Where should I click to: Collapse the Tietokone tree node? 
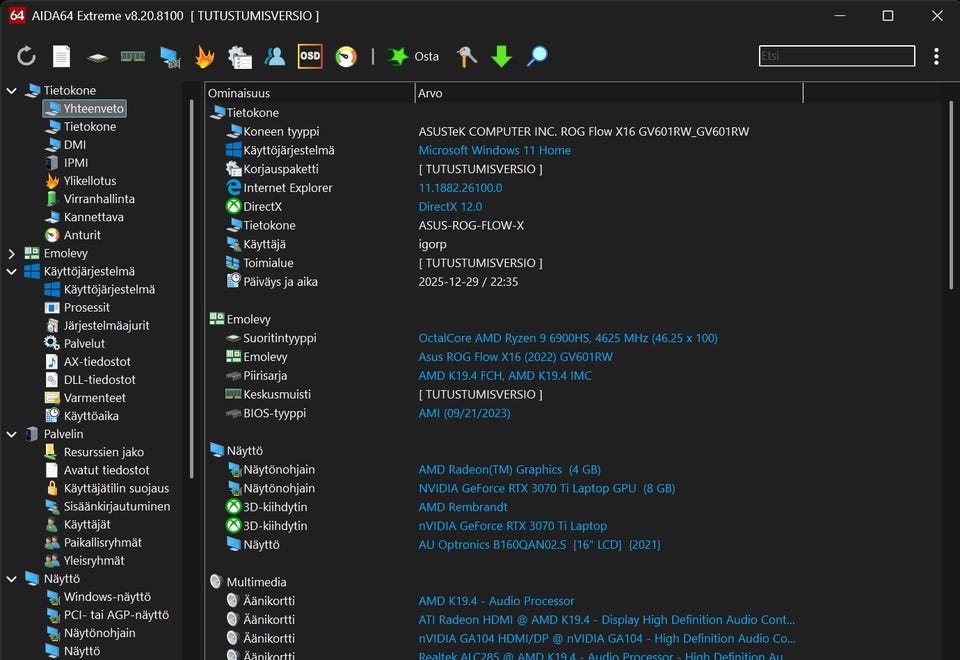click(12, 91)
